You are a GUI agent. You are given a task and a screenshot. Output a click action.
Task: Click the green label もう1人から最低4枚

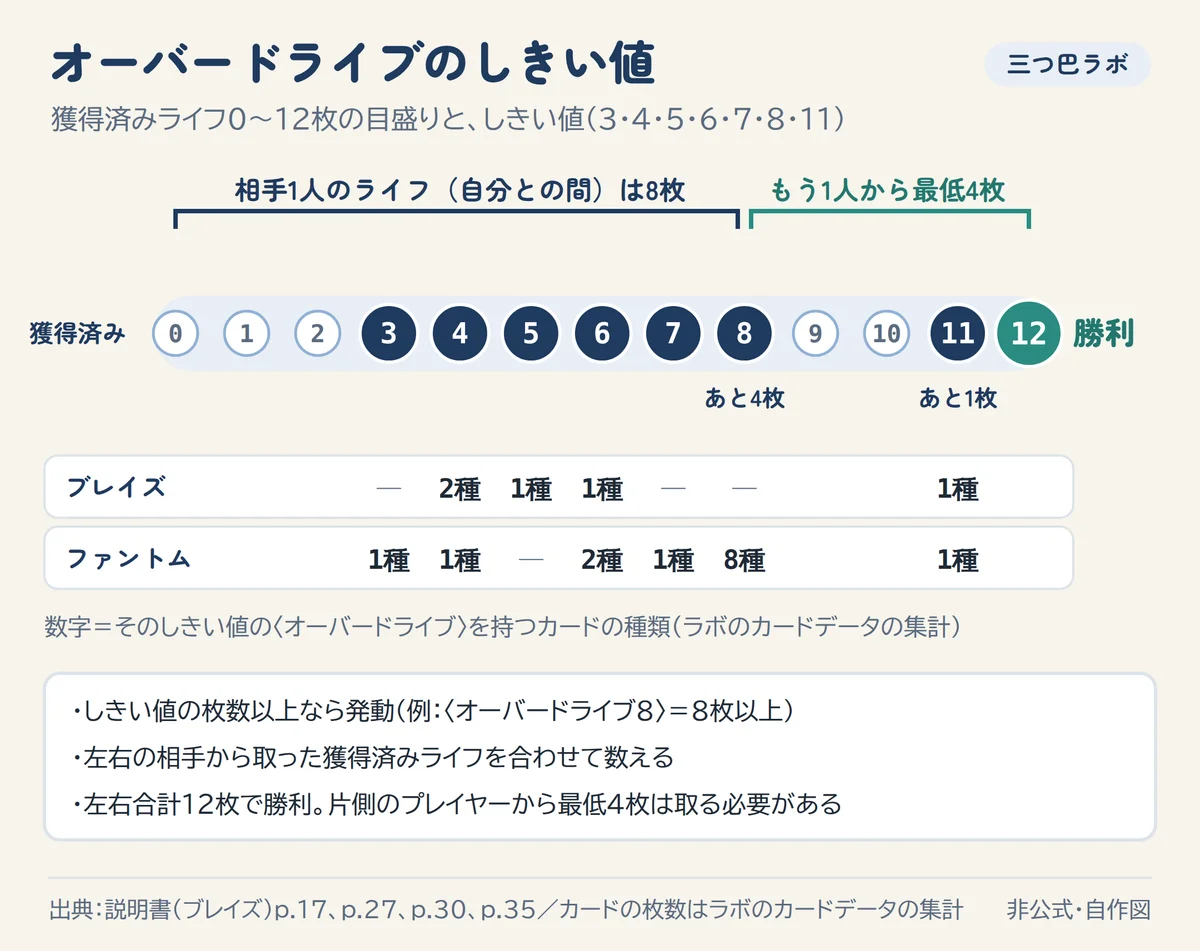pos(888,190)
